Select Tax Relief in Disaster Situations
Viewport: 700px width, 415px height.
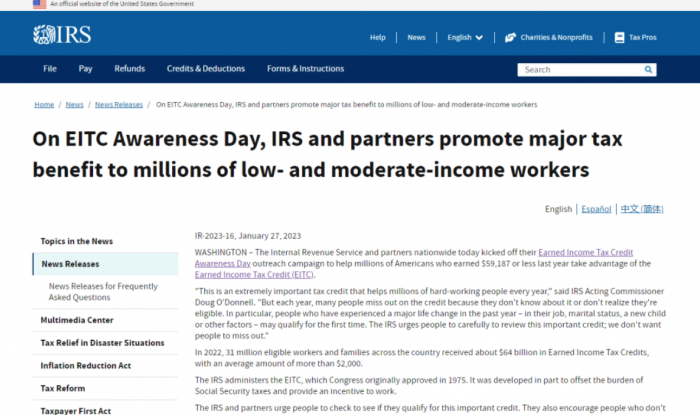[102, 343]
